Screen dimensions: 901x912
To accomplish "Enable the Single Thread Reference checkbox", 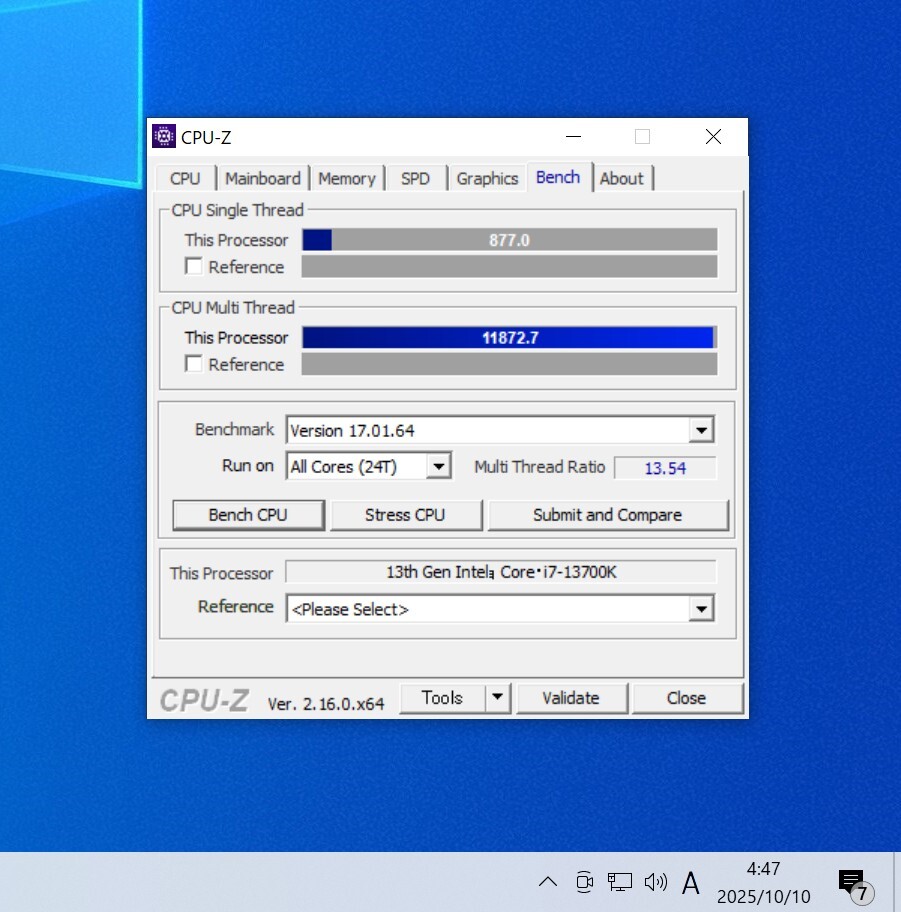I will point(194,267).
